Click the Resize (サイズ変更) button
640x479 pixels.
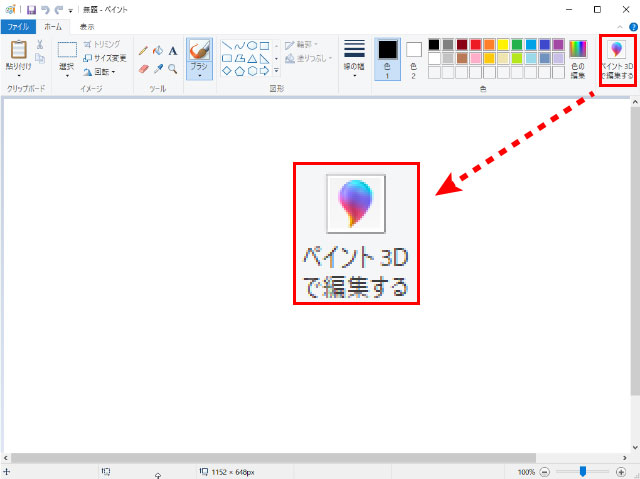(x=104, y=58)
